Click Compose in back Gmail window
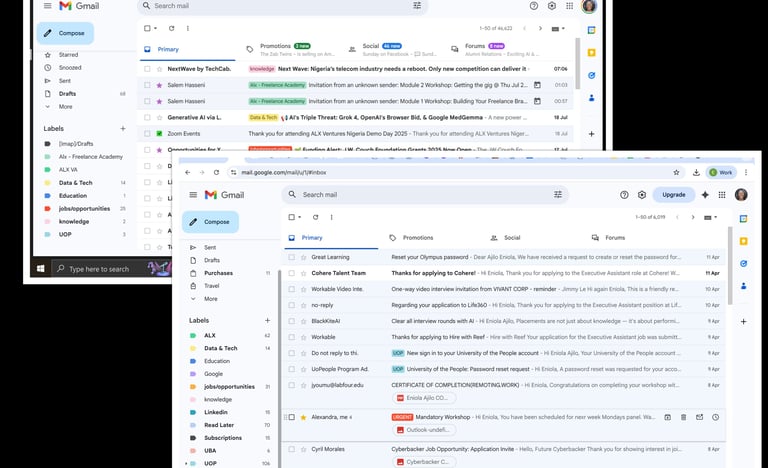This screenshot has height=468, width=768. 65,33
